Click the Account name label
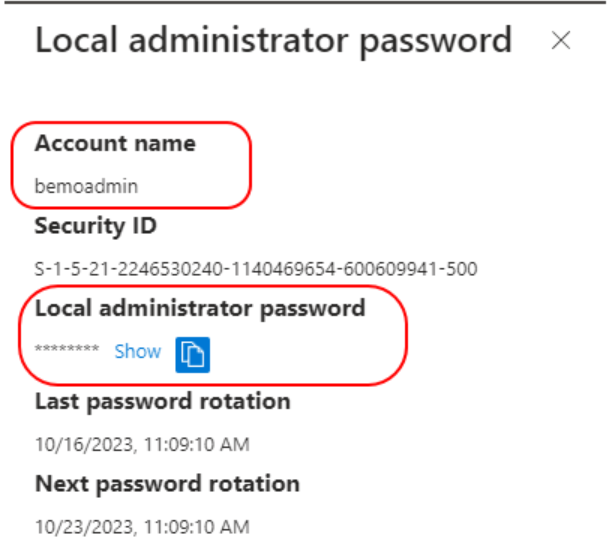Image resolution: width=609 pixels, height=548 pixels. tap(115, 143)
